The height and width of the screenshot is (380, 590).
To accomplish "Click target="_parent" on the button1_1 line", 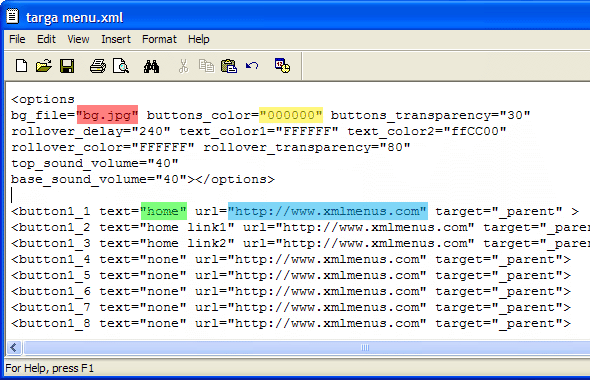I will pyautogui.click(x=499, y=211).
